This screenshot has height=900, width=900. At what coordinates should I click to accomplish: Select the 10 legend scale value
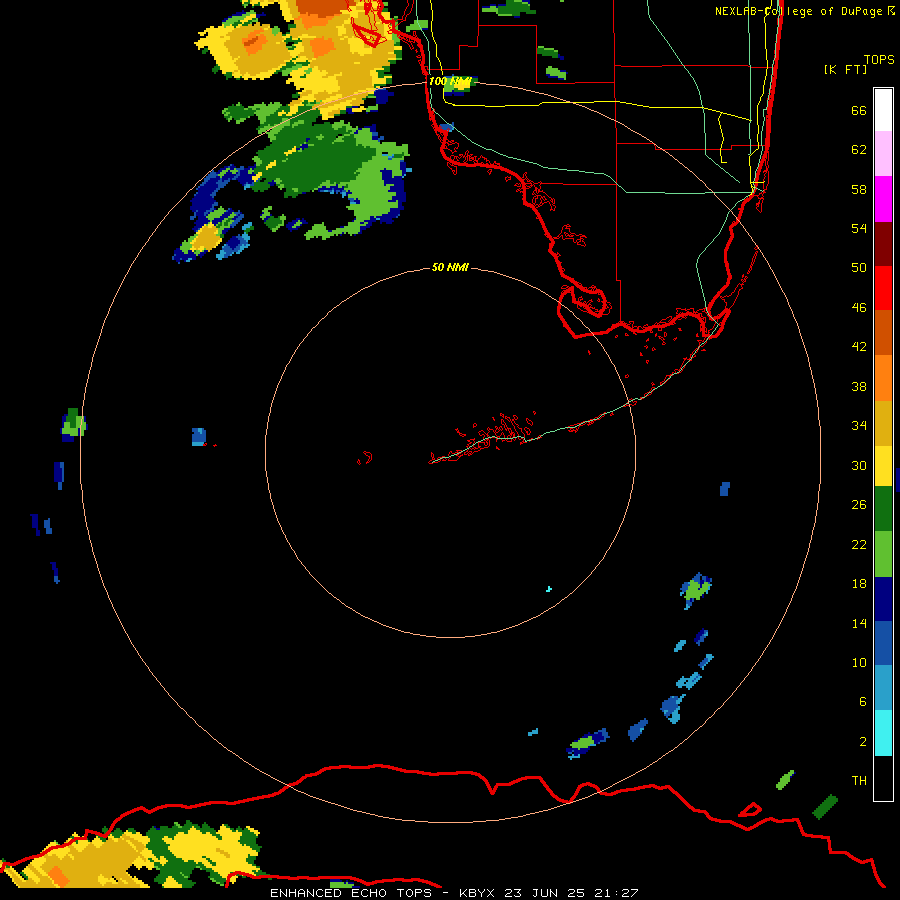[859, 663]
